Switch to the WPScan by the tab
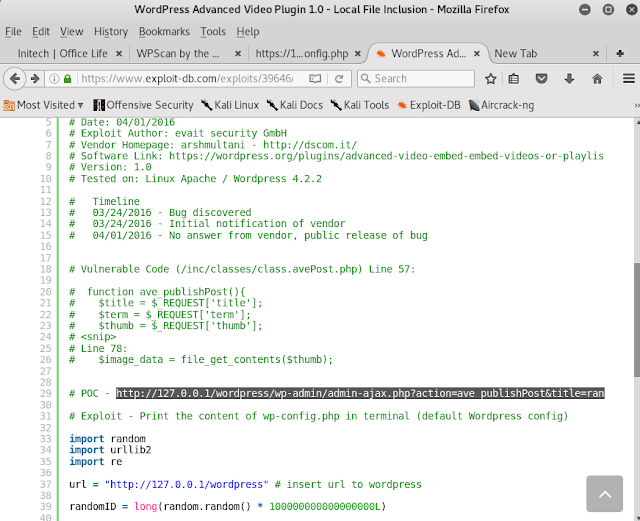Screen dimensions: 640x521 coord(186,53)
